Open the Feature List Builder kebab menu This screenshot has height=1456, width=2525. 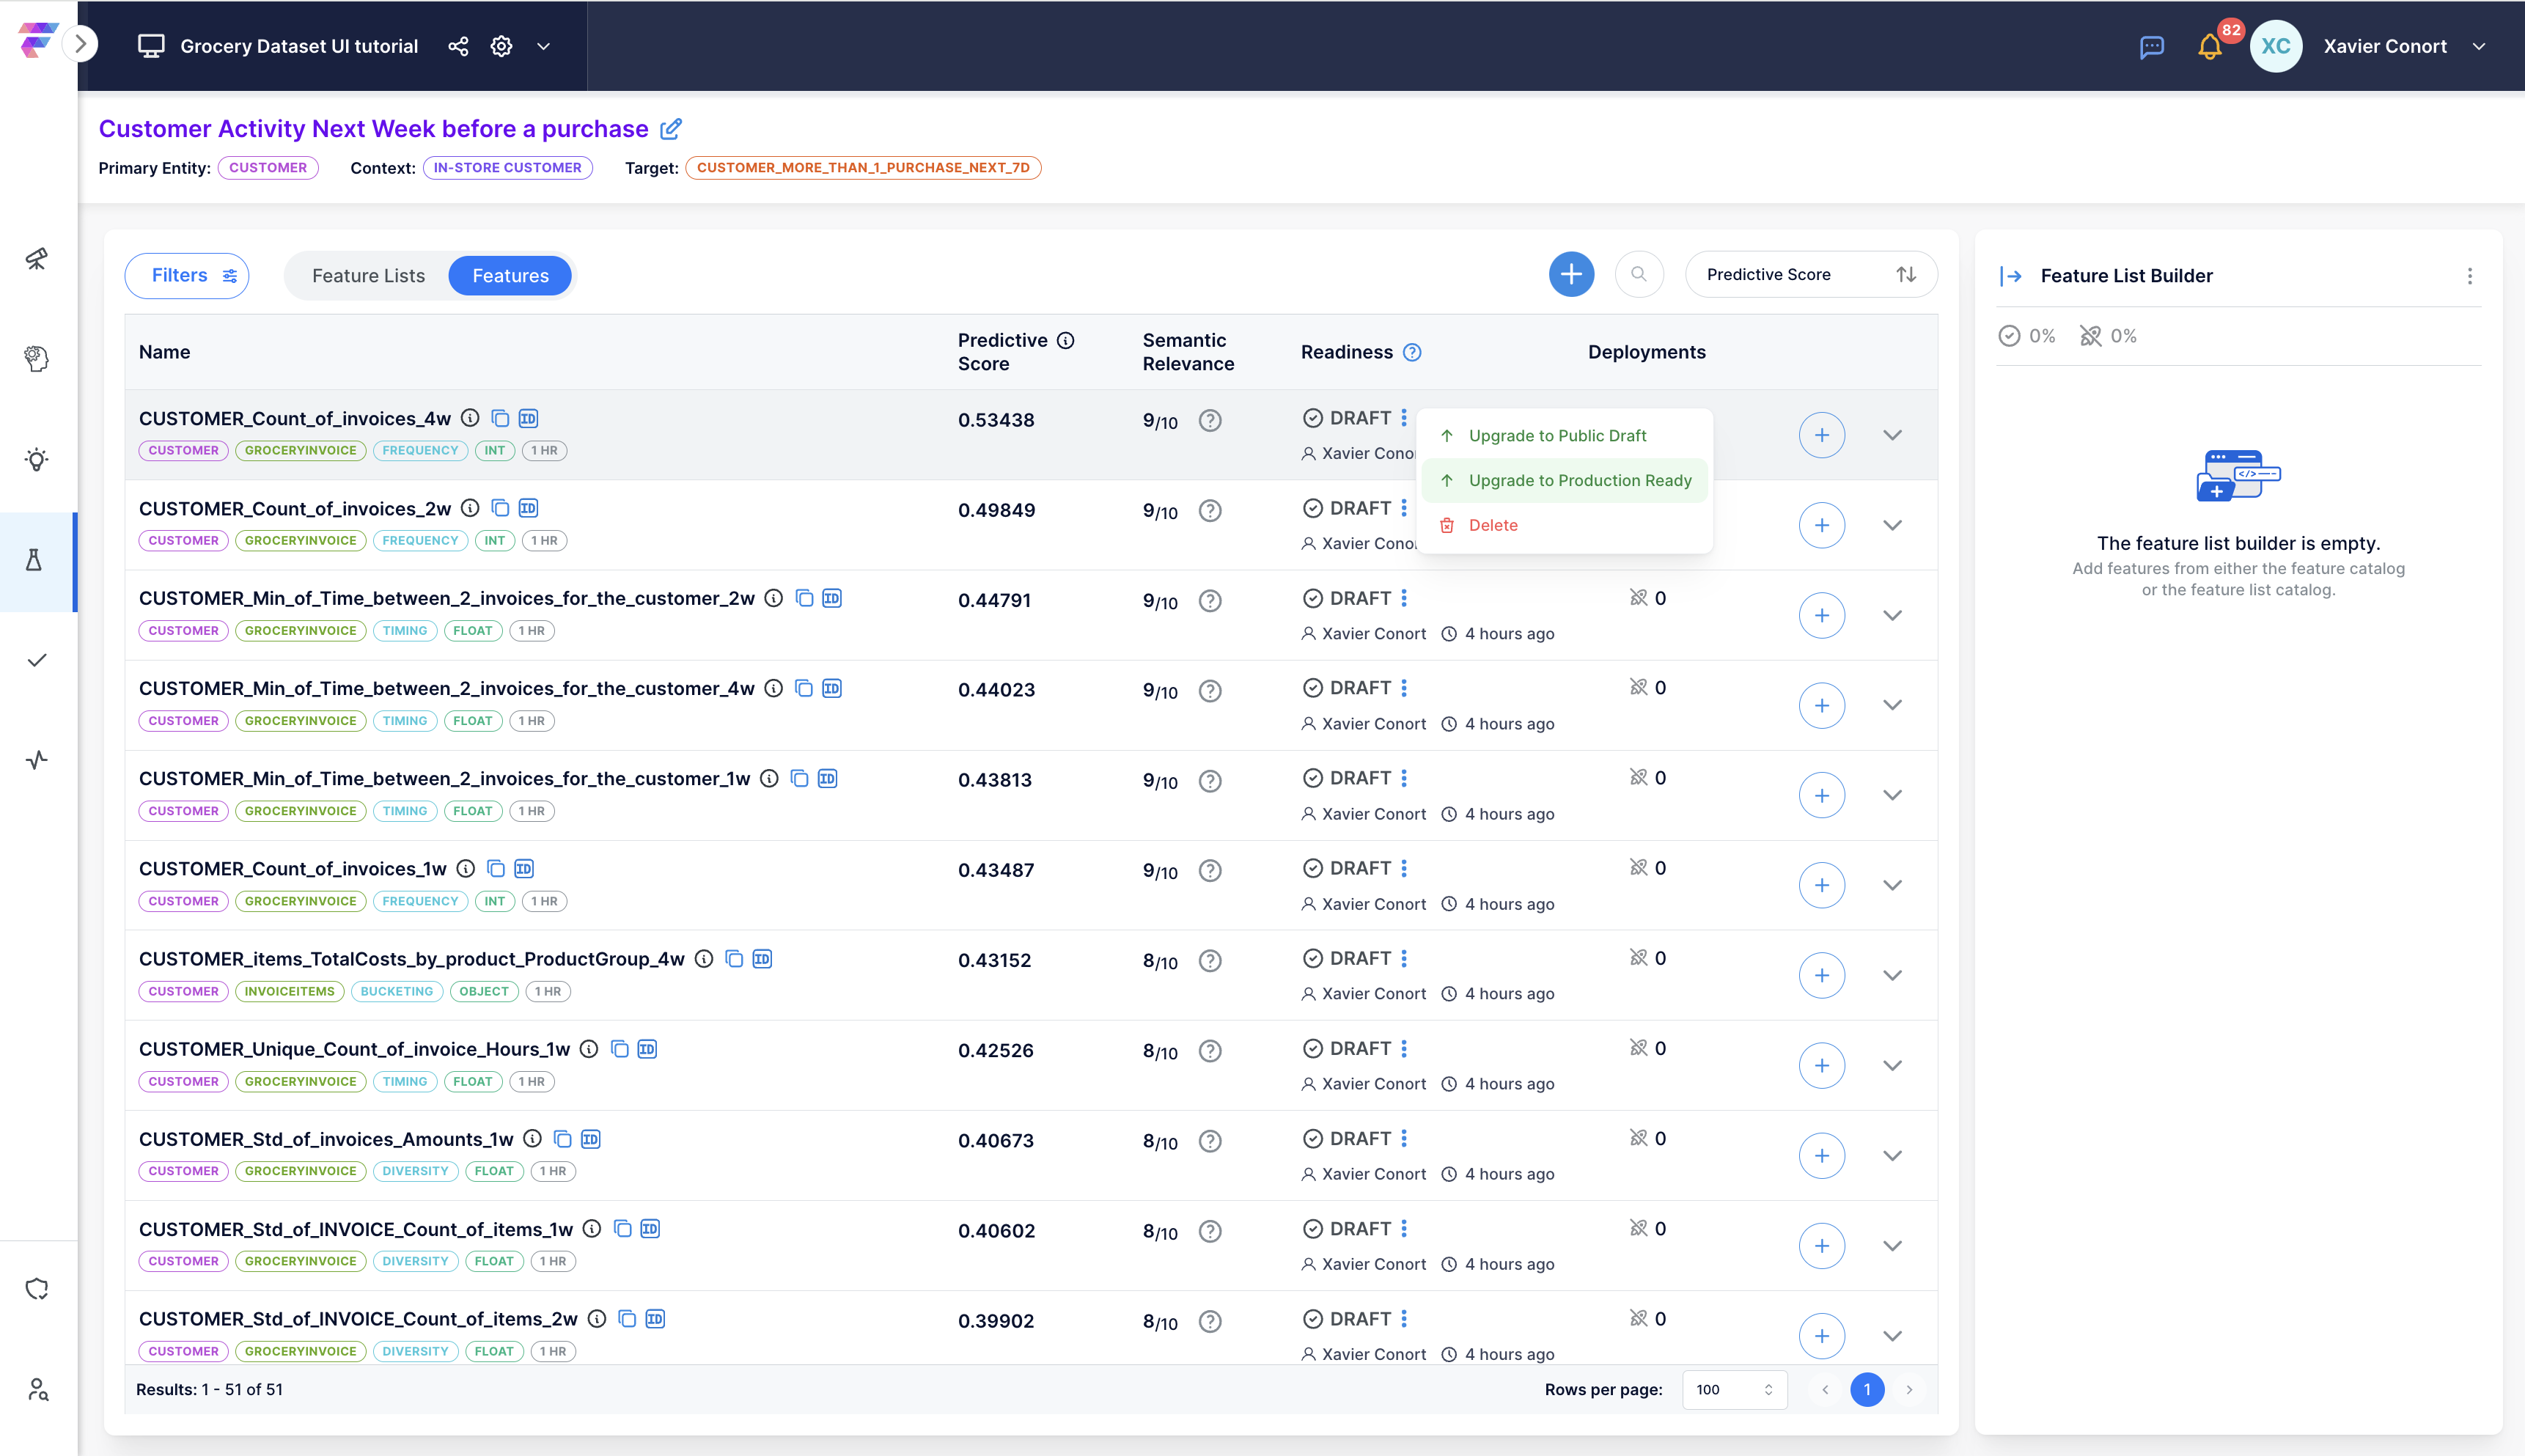point(2470,276)
